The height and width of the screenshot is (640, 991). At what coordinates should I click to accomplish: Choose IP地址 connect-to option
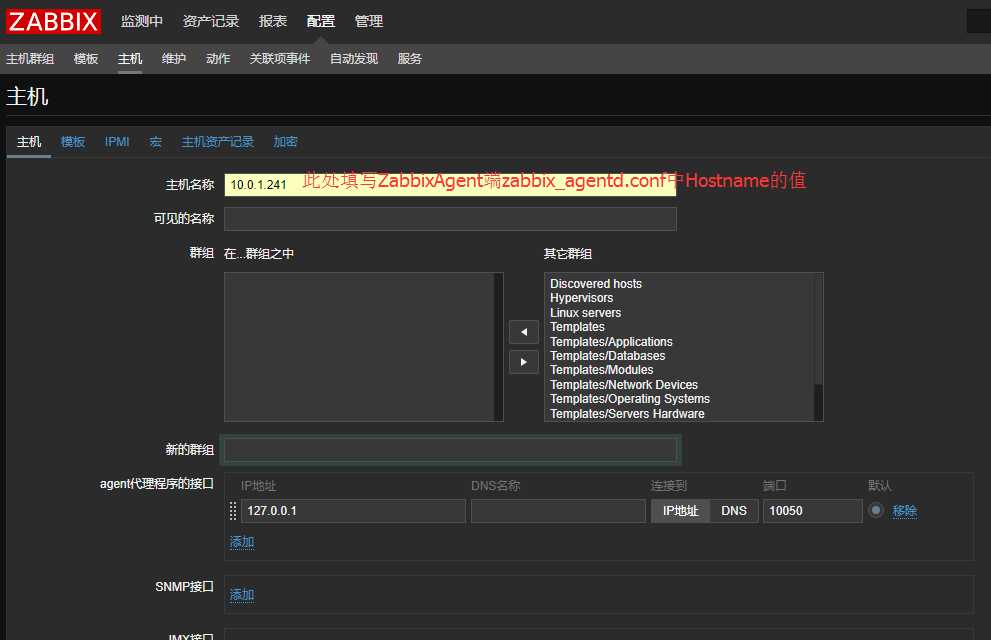tap(680, 510)
